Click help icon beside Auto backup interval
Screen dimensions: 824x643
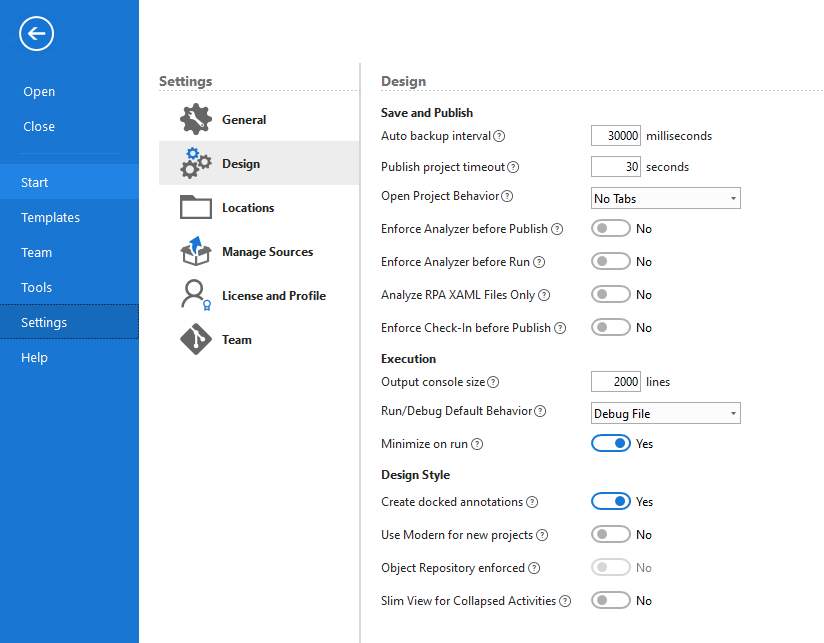pos(499,136)
